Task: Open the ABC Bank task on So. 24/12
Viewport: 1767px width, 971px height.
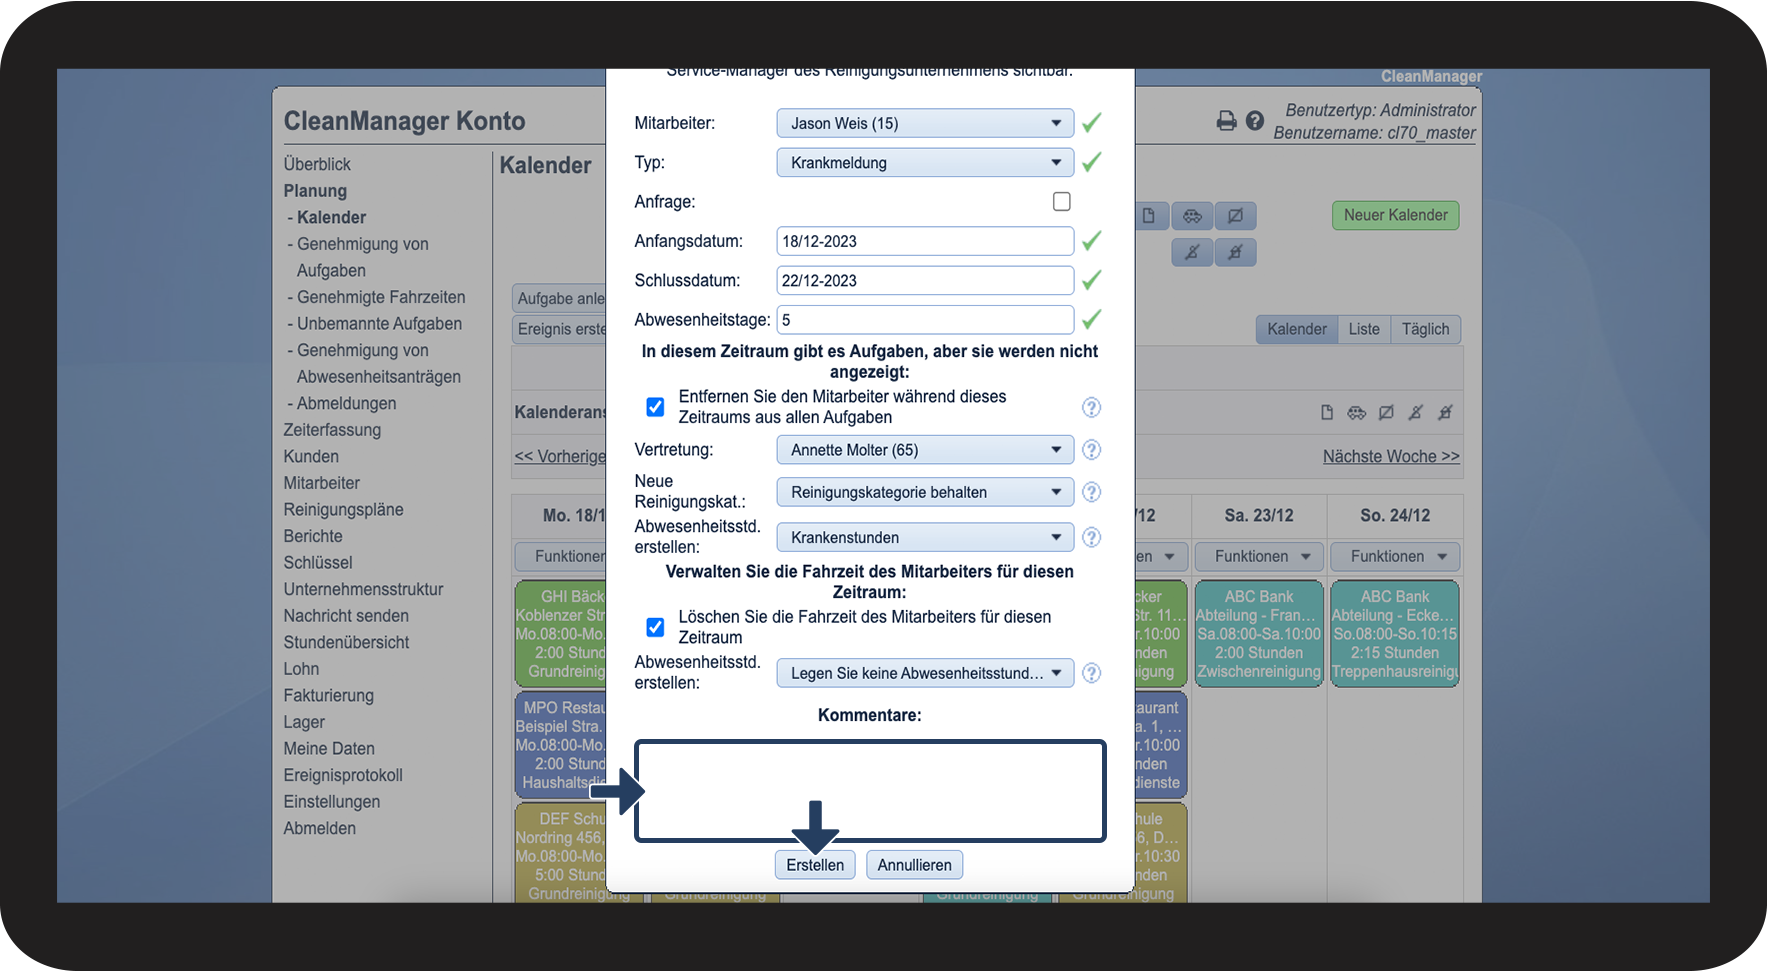Action: point(1395,634)
